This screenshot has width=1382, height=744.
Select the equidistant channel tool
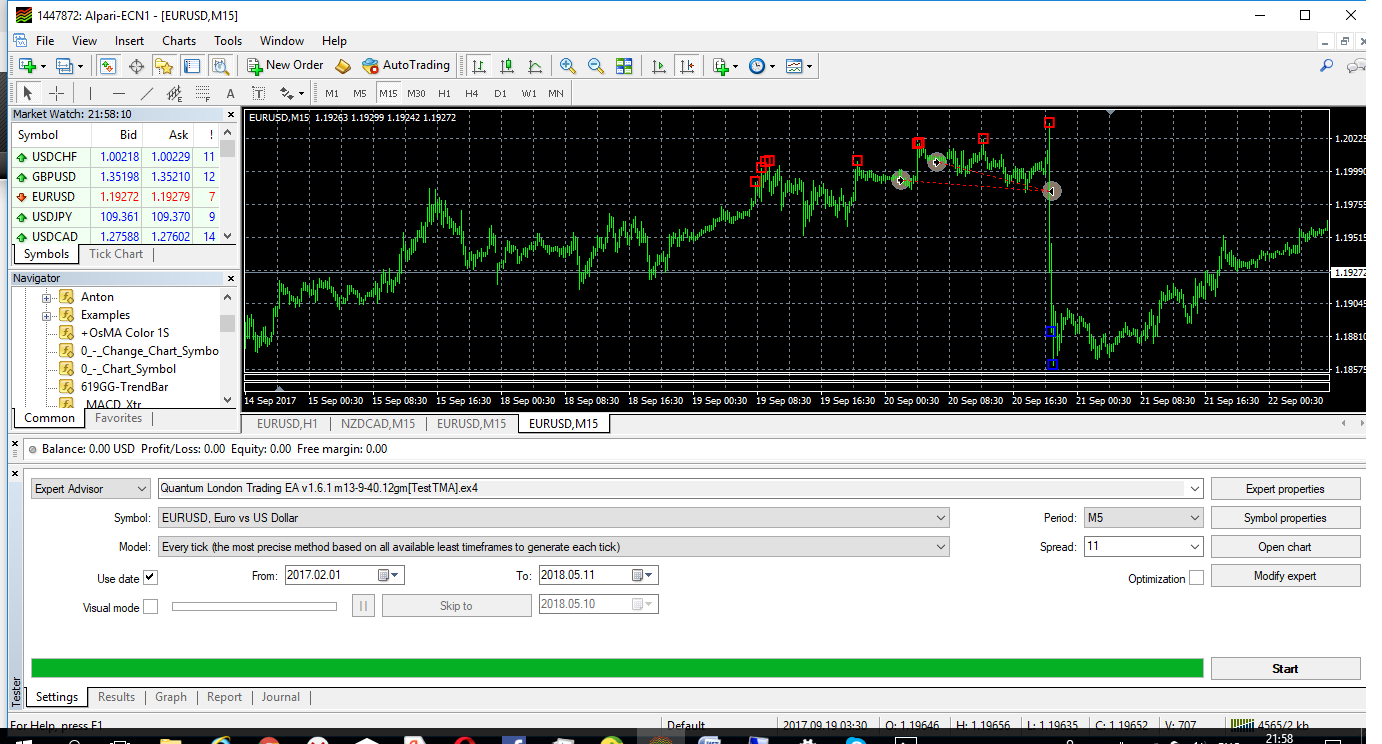pos(175,93)
